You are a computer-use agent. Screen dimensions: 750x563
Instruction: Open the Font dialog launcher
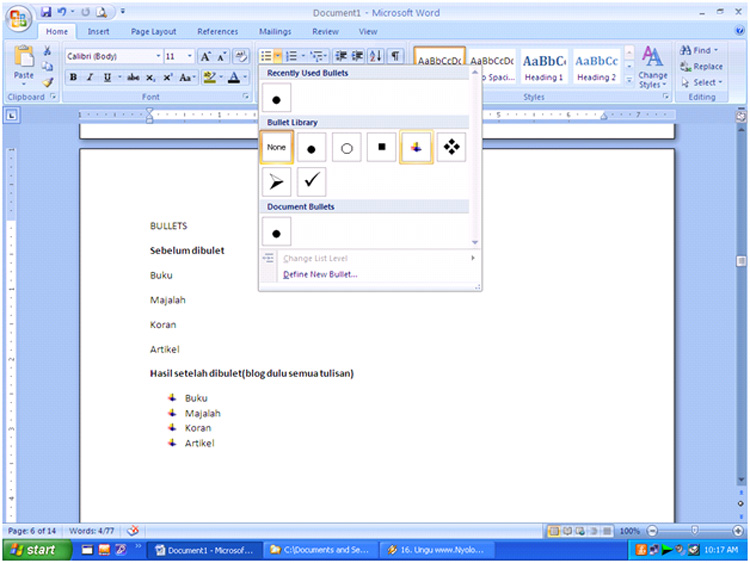coord(245,97)
